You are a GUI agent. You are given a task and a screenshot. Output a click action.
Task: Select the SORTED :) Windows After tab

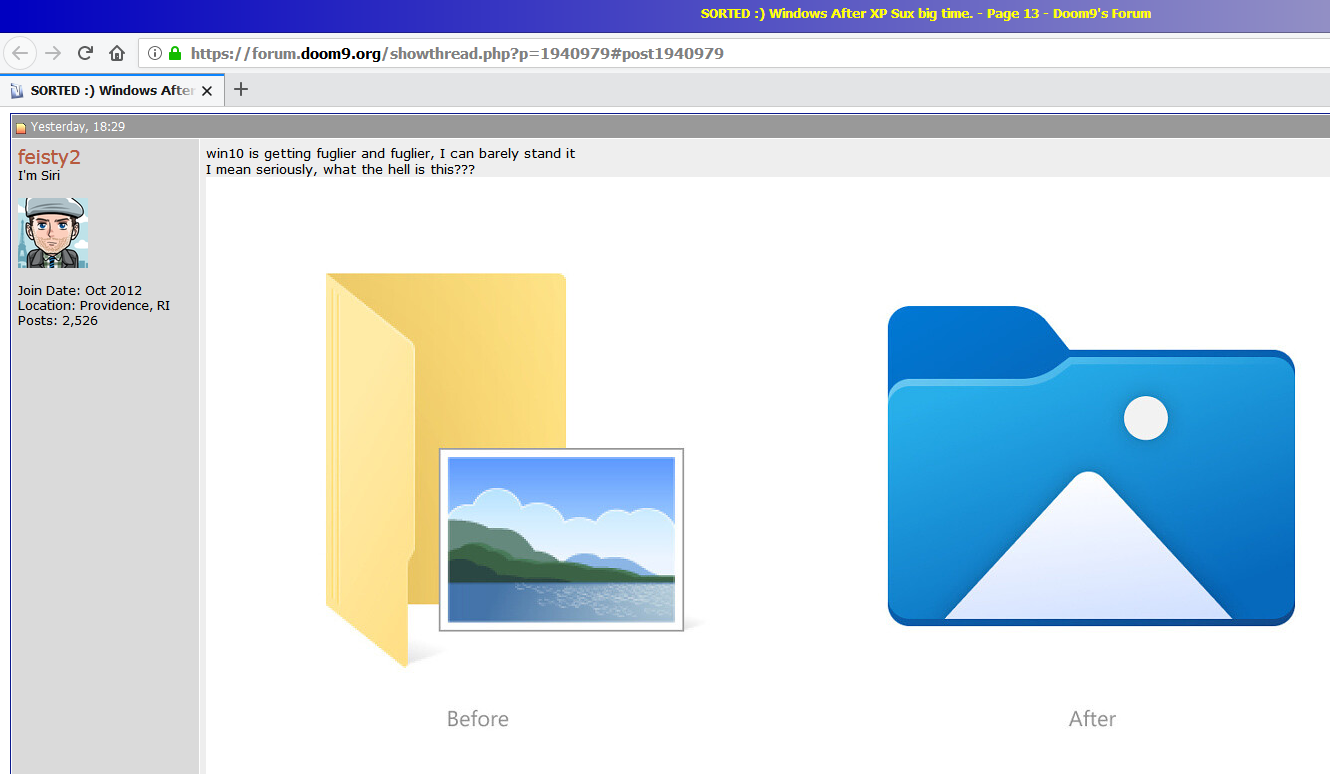110,90
